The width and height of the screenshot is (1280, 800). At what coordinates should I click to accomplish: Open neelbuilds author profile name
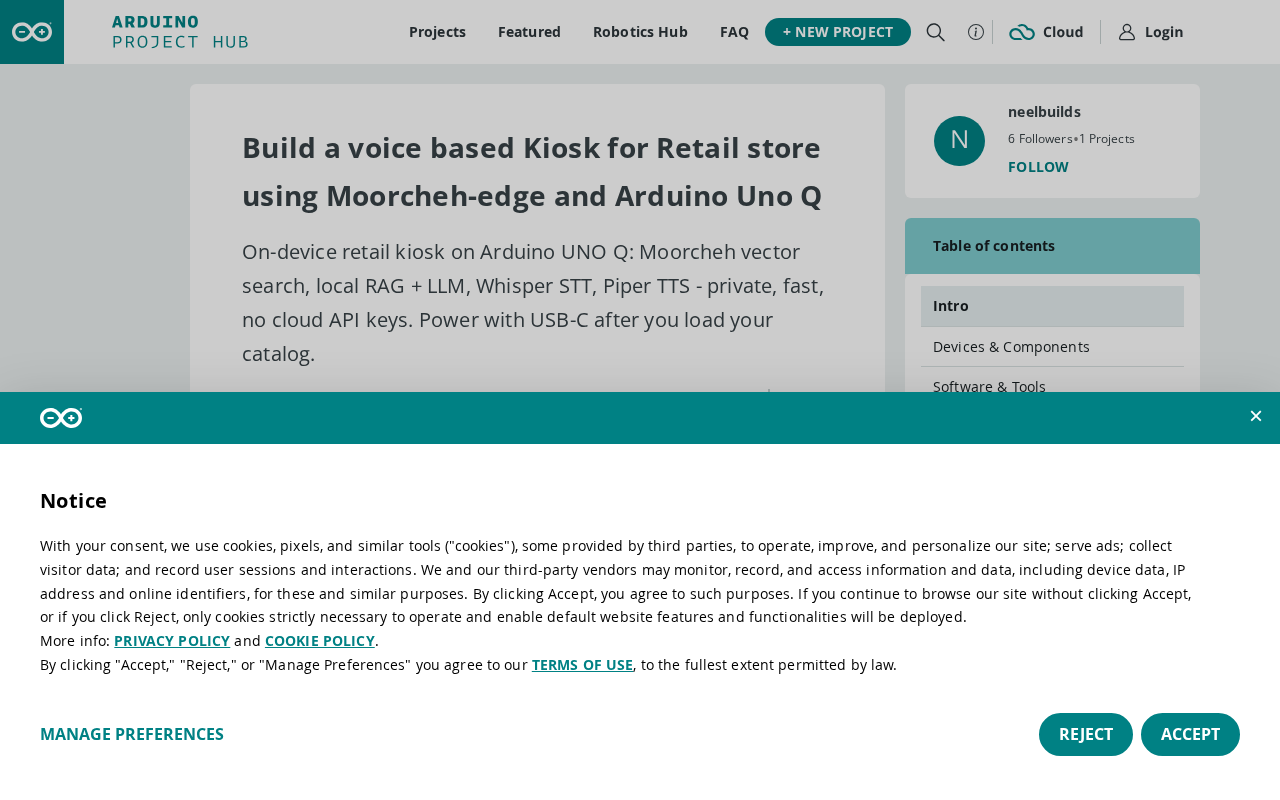[1044, 112]
